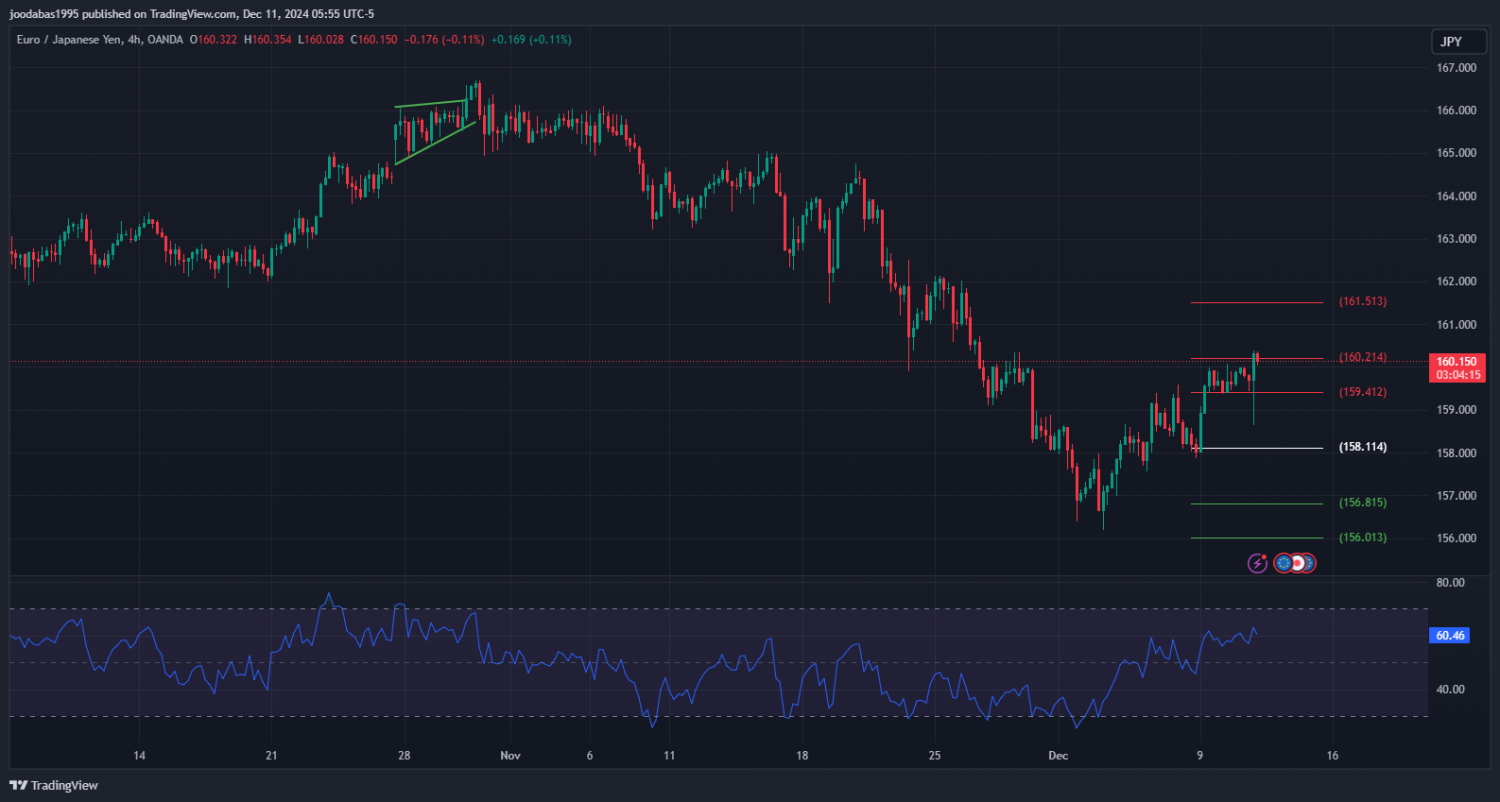This screenshot has width=1500, height=802.
Task: Select the green 156.013 level label
Action: [1362, 538]
